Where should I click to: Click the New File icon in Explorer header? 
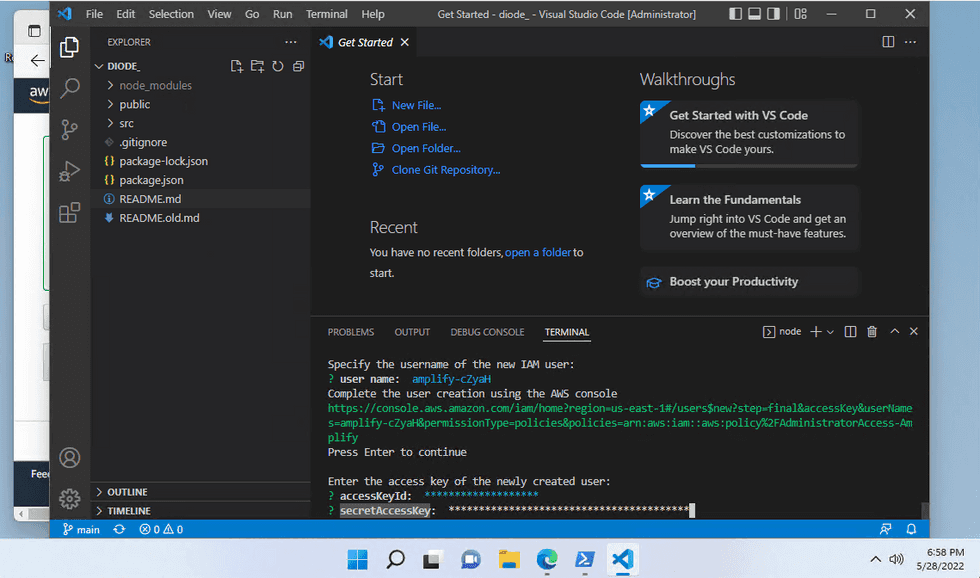click(237, 66)
